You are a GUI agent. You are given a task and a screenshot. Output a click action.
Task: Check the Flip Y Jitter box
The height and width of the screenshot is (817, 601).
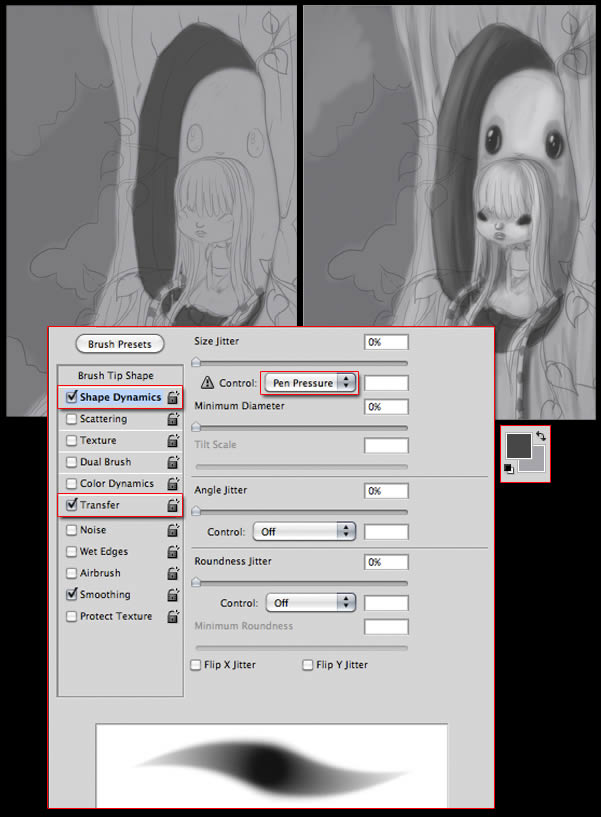coord(308,665)
